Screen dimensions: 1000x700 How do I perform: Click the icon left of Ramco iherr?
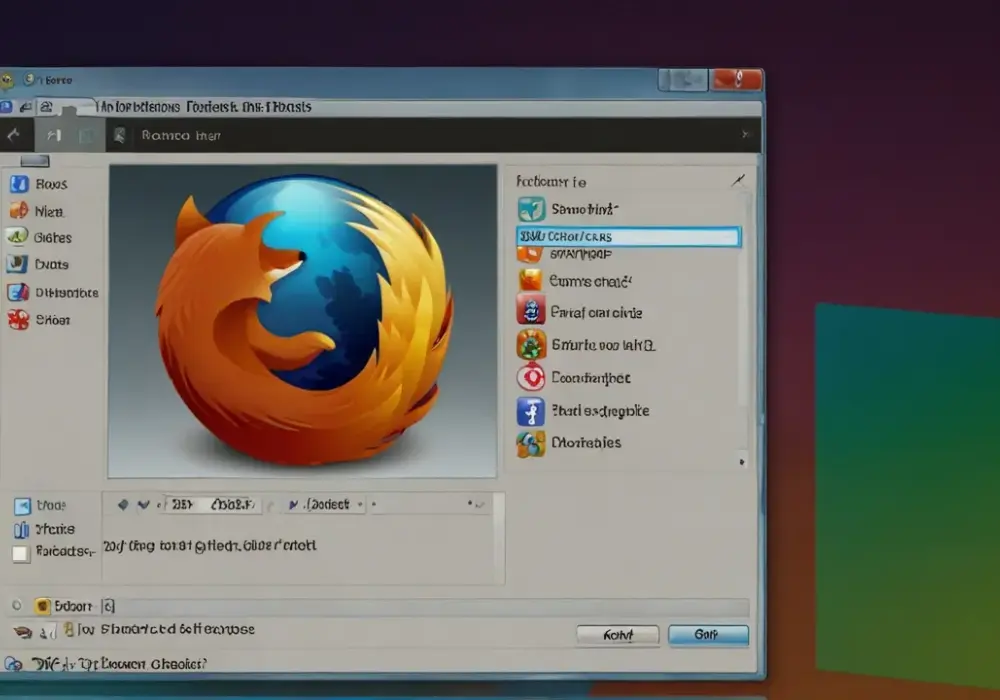119,135
